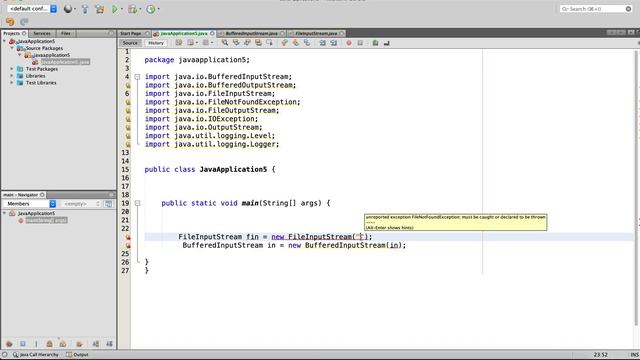Close the JavaApplication5.java tab
The image size is (640, 360).
click(212, 33)
